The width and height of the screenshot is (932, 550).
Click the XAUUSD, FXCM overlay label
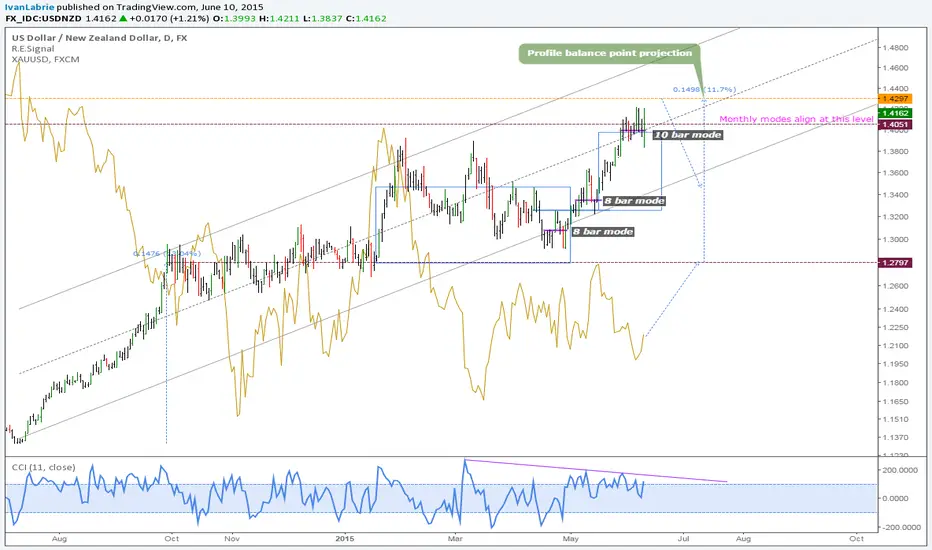(45, 59)
